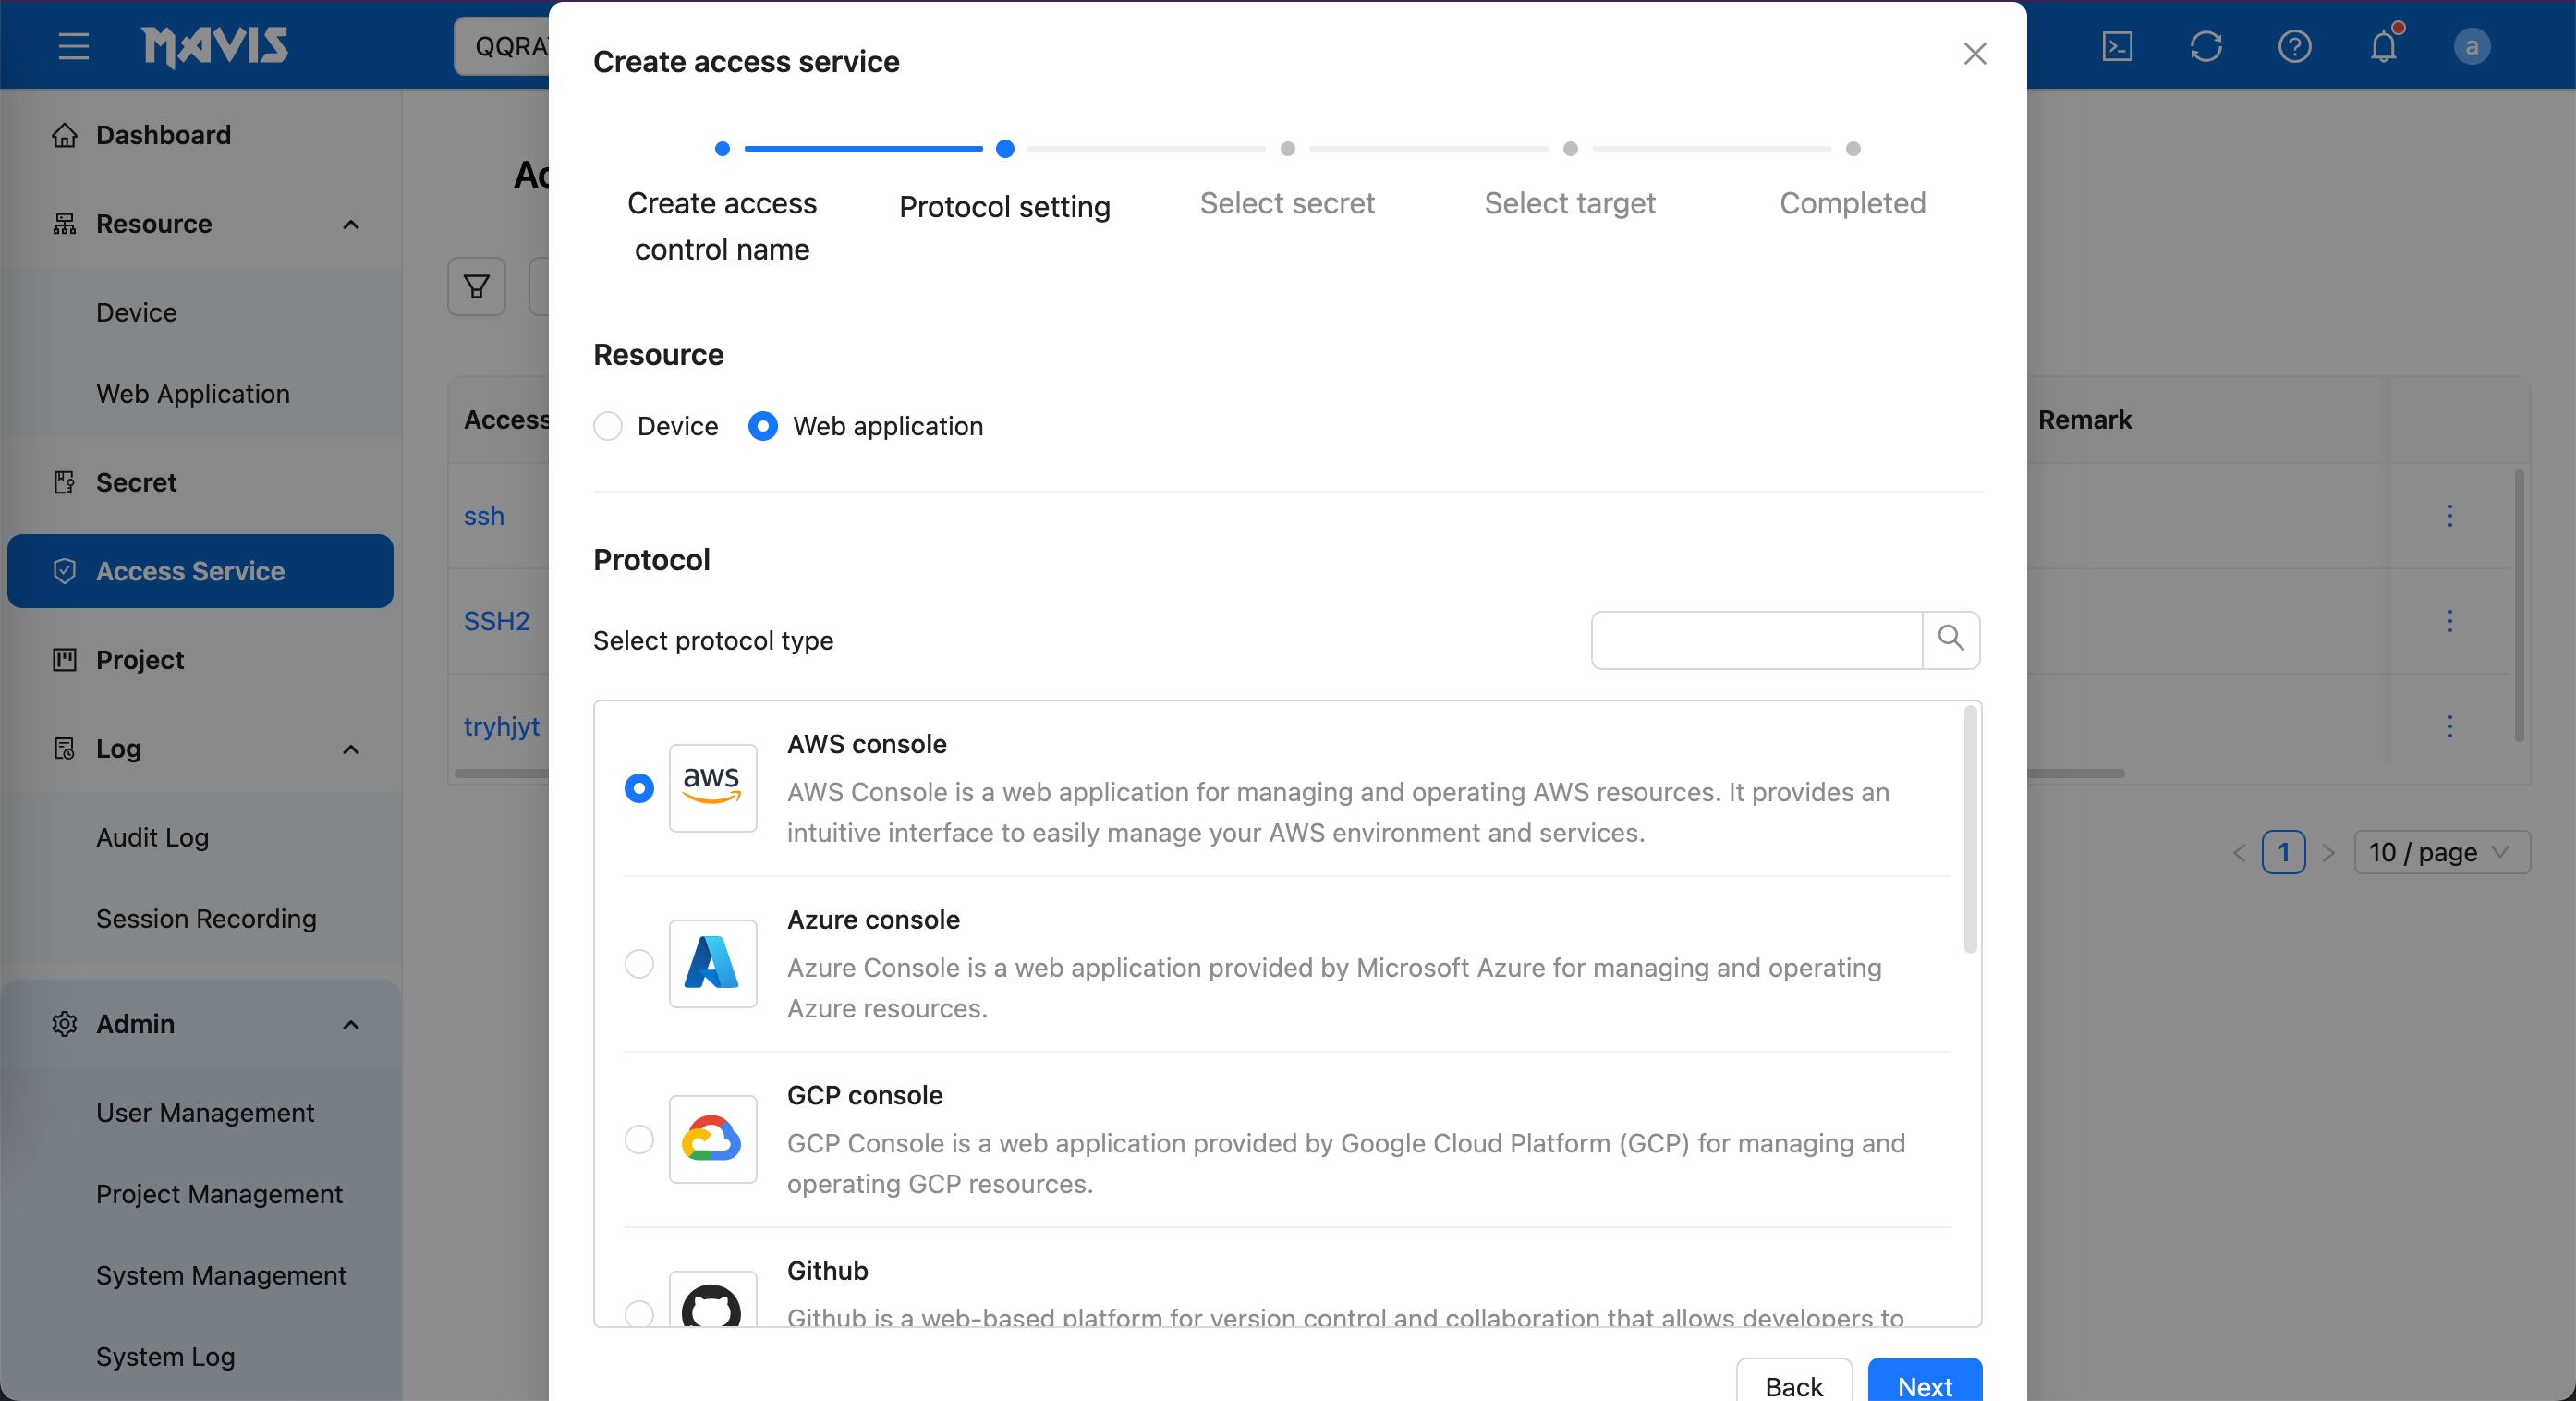Viewport: 2576px width, 1401px height.
Task: Click the search magnifier in the protocol search box
Action: point(1950,640)
